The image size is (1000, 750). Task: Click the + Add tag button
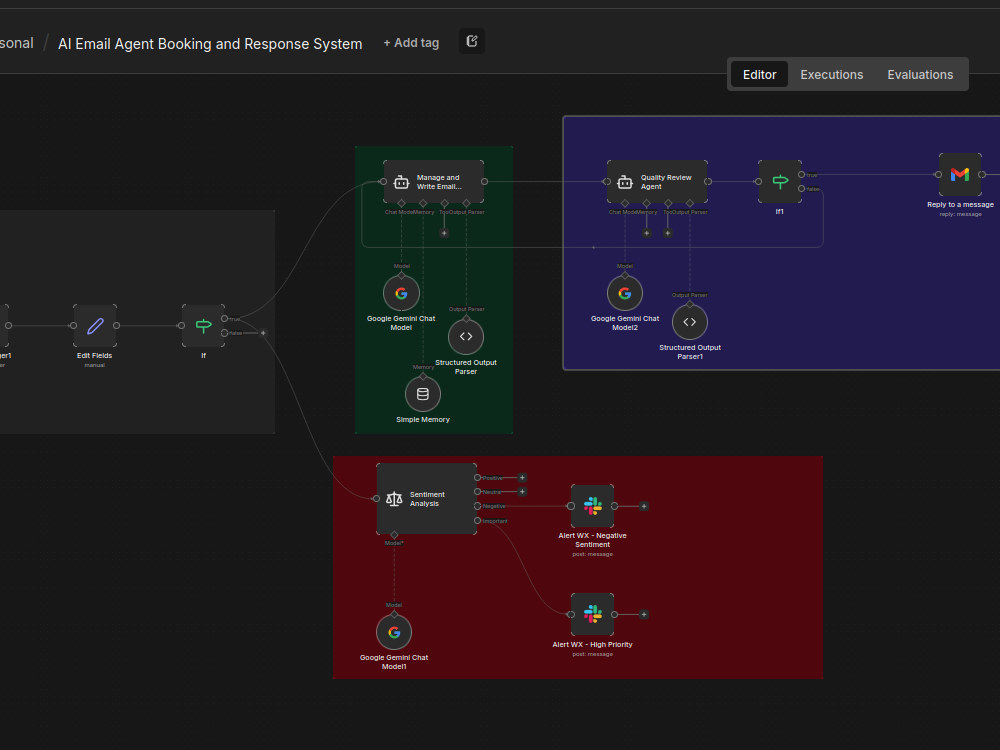point(411,43)
